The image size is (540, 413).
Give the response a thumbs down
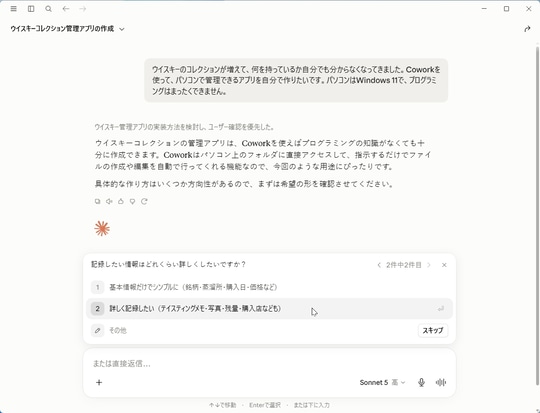(133, 201)
